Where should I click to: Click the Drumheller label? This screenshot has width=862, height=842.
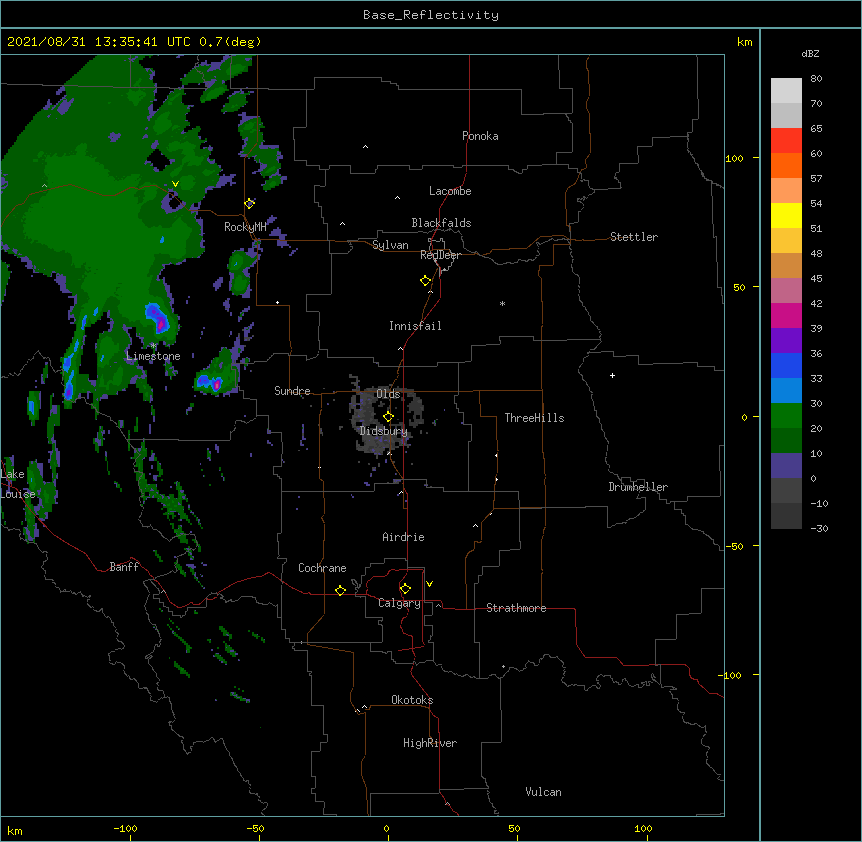pyautogui.click(x=638, y=487)
